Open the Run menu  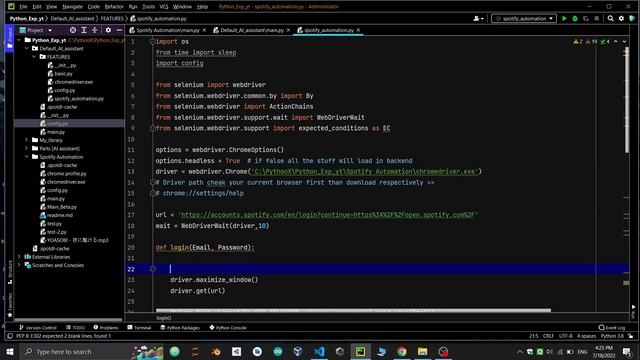(133, 7)
